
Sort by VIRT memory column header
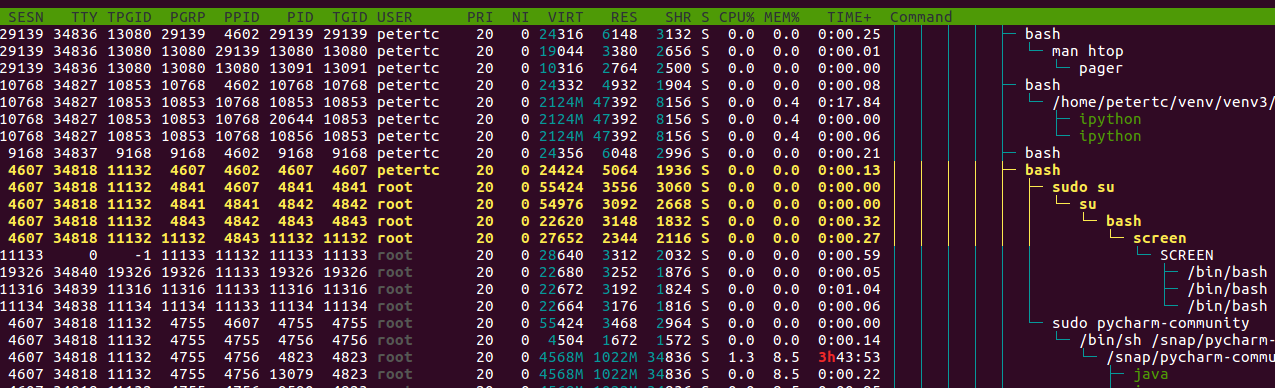pos(566,17)
